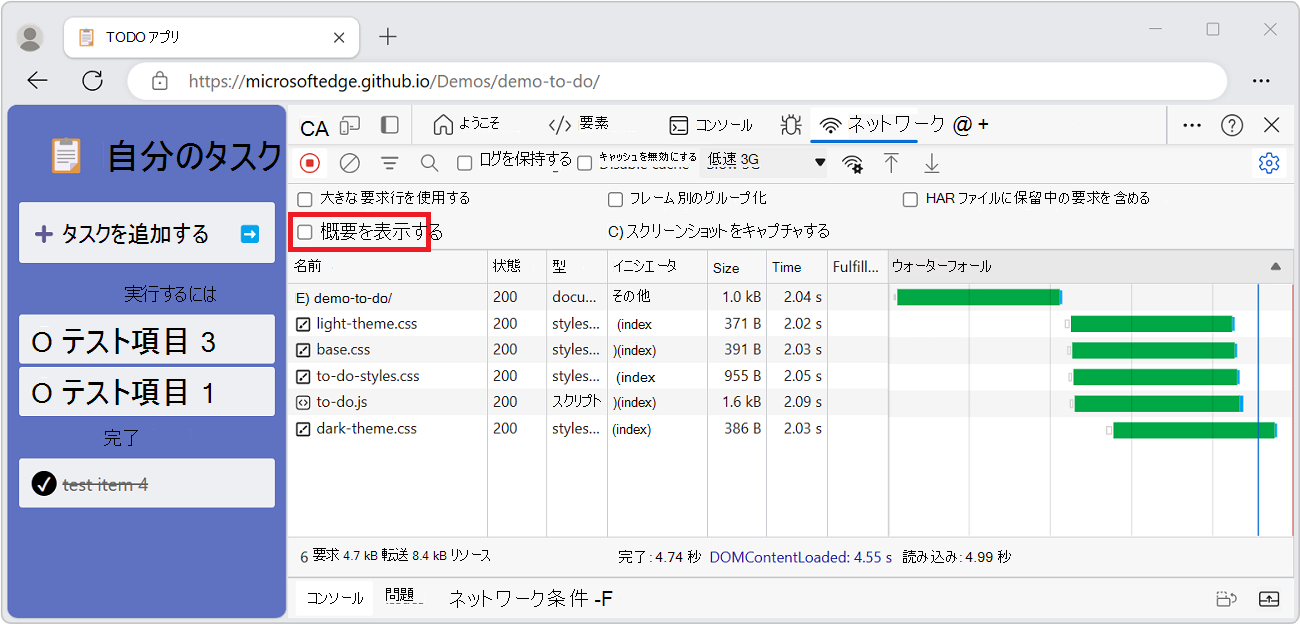The image size is (1300, 624).
Task: Clear the network requests list
Action: (x=349, y=162)
